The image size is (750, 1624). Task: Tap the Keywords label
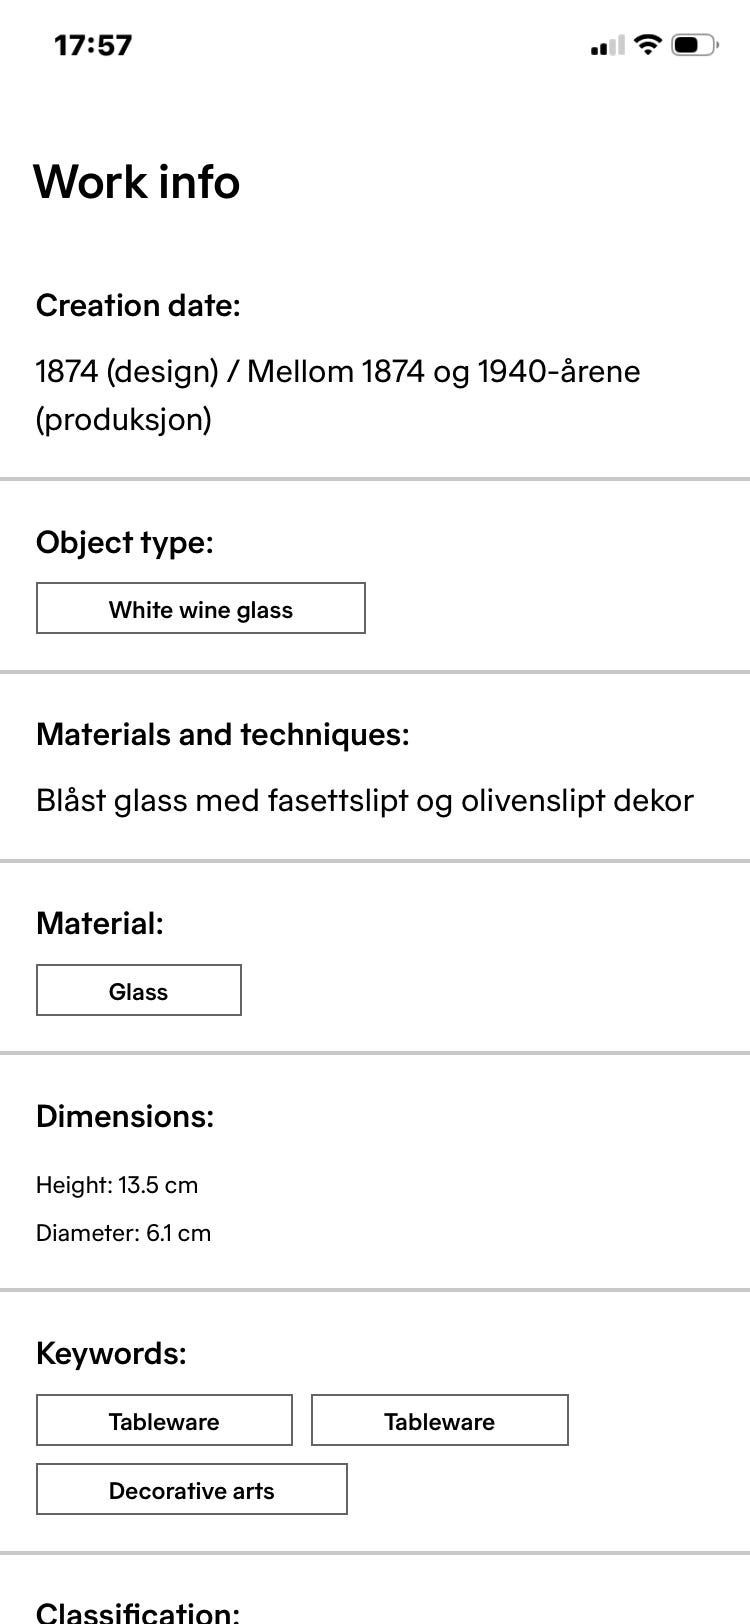(x=111, y=1353)
